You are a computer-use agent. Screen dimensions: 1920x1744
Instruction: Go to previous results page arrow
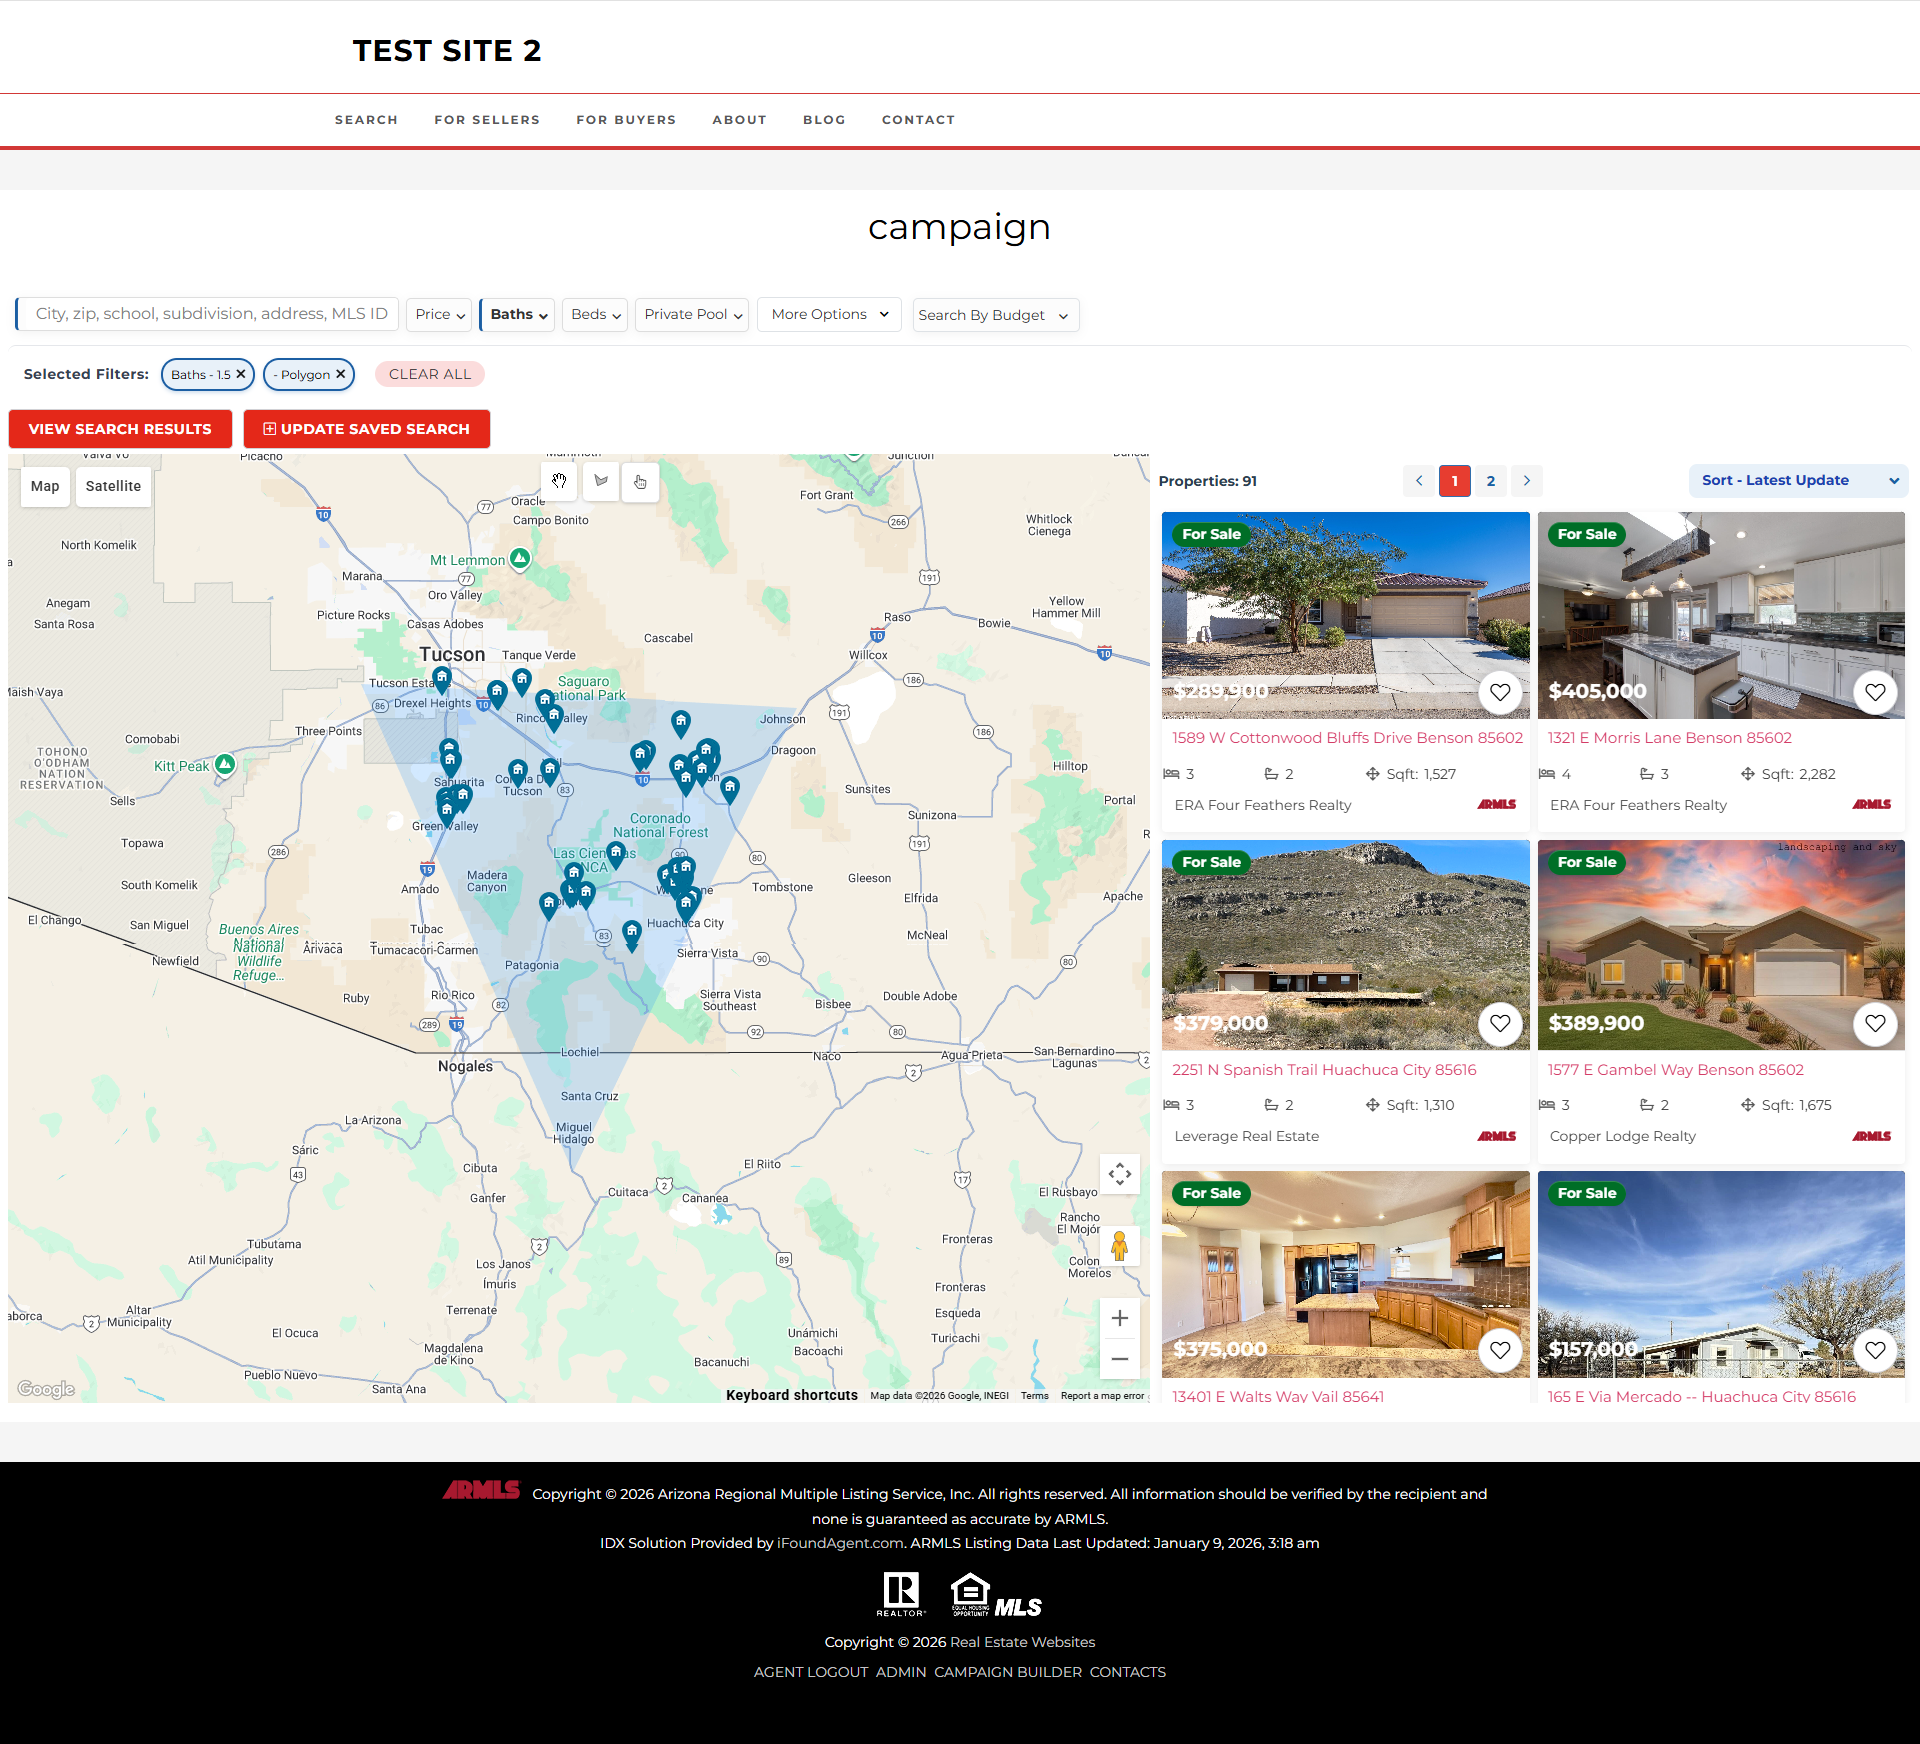coord(1419,481)
